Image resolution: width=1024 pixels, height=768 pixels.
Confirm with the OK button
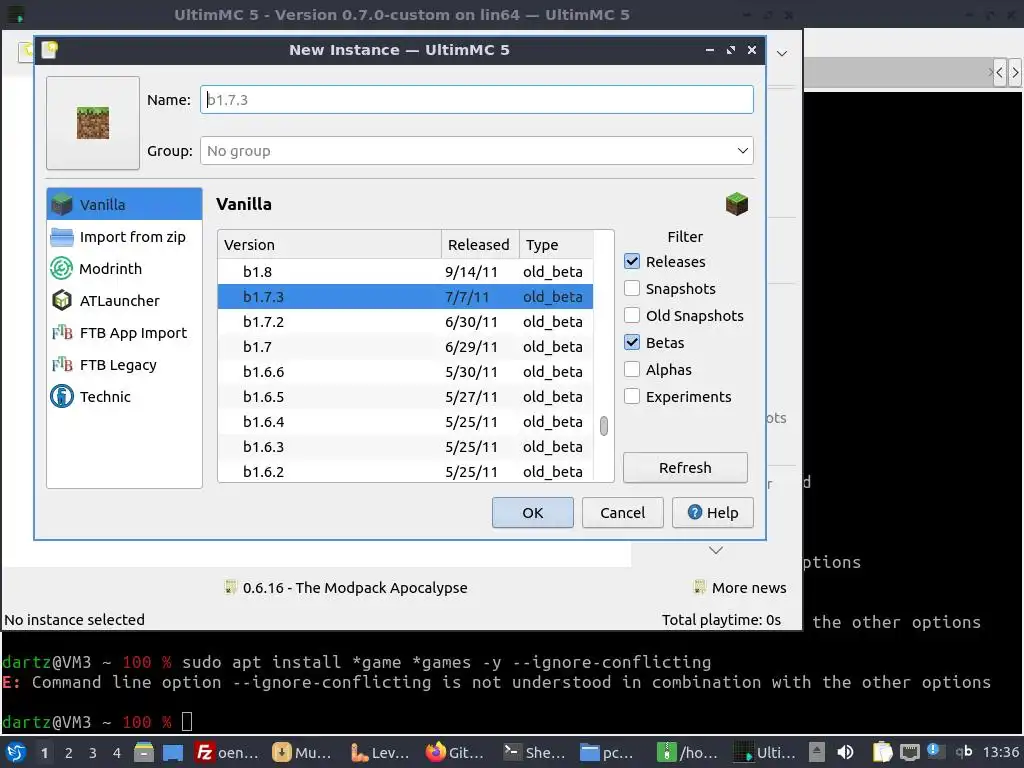pyautogui.click(x=533, y=513)
